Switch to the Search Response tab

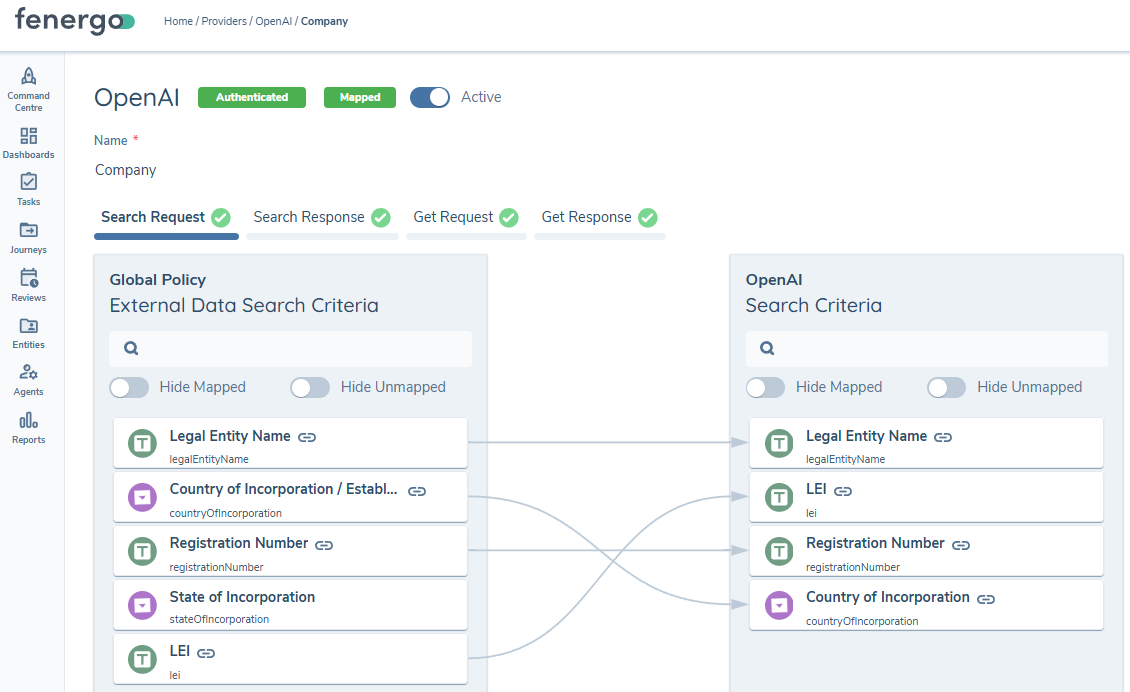(309, 216)
